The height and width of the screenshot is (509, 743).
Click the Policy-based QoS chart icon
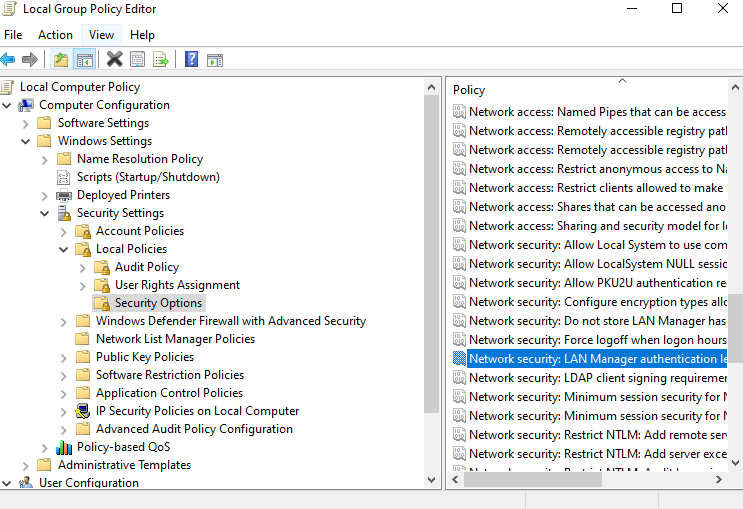point(64,447)
